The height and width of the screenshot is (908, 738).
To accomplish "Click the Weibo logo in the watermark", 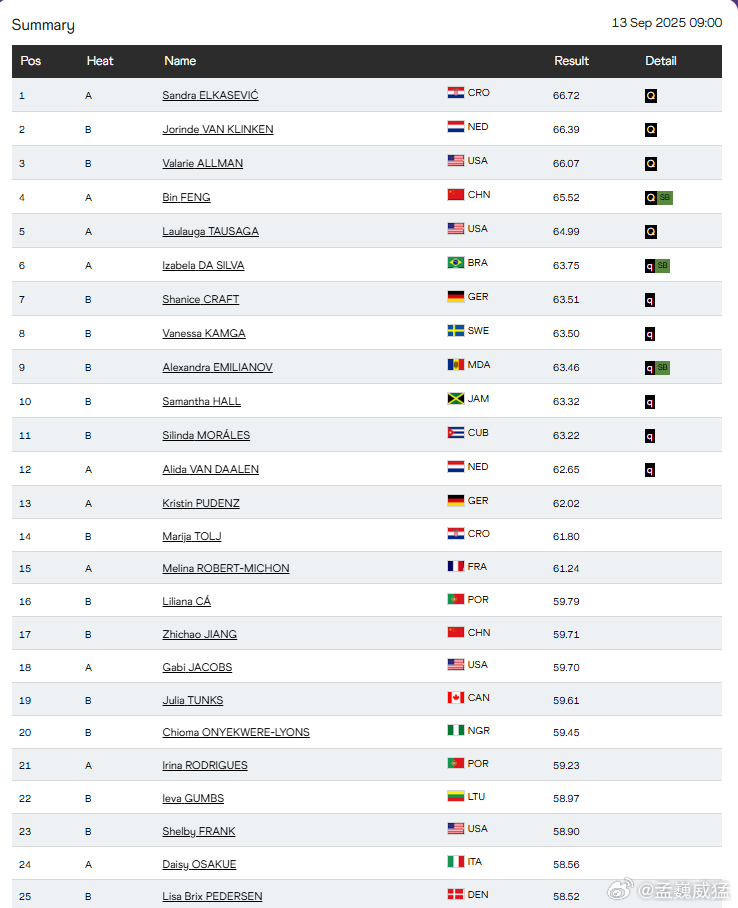I will 621,888.
